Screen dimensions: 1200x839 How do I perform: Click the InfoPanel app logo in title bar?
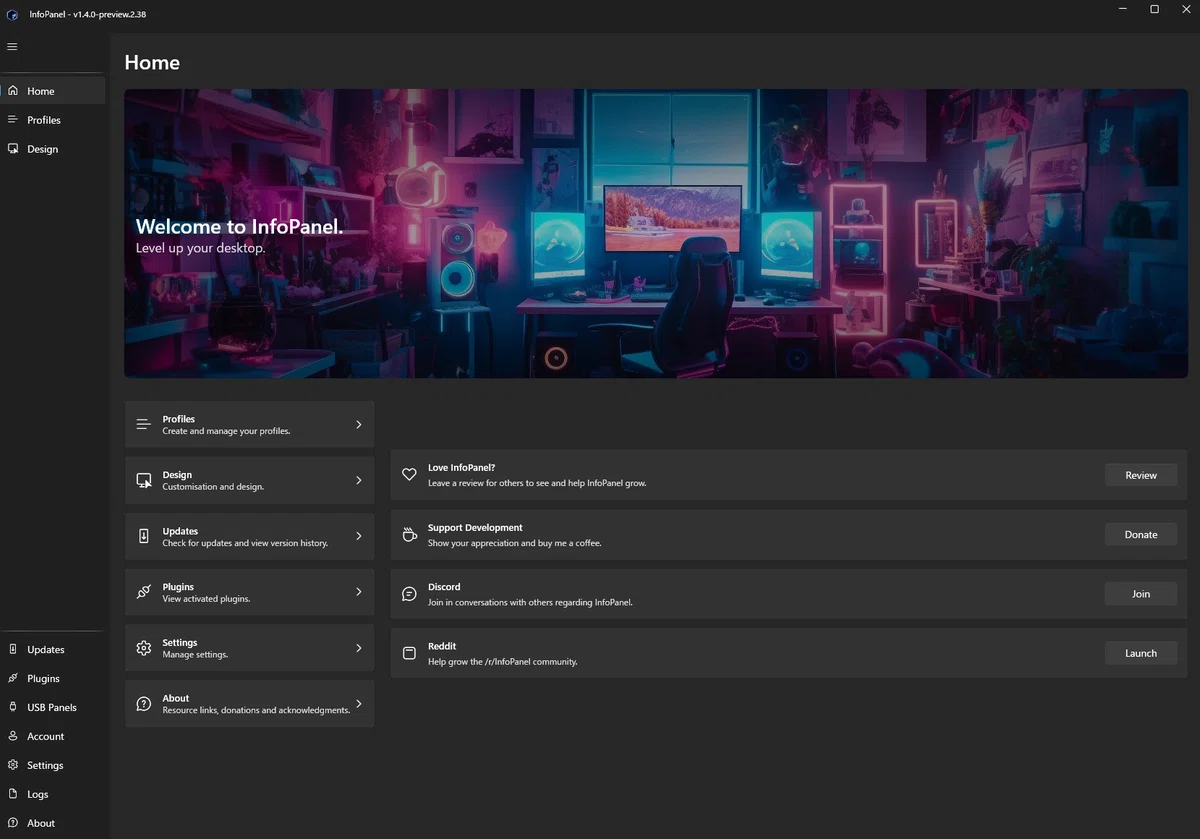click(x=13, y=14)
